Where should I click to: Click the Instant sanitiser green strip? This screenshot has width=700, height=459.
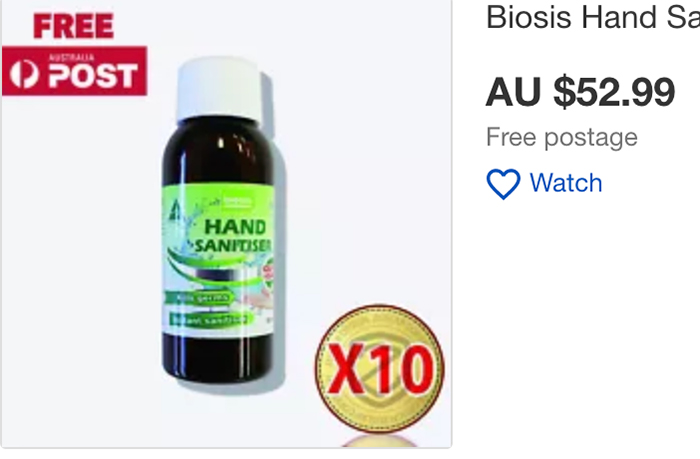click(x=211, y=319)
